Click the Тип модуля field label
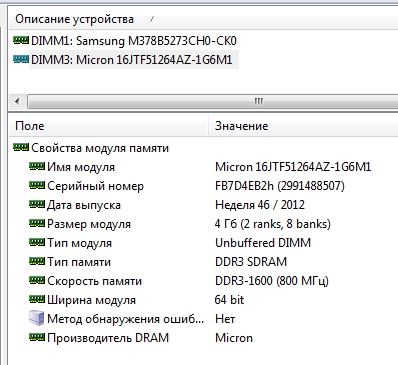The width and height of the screenshot is (398, 365). tap(79, 243)
